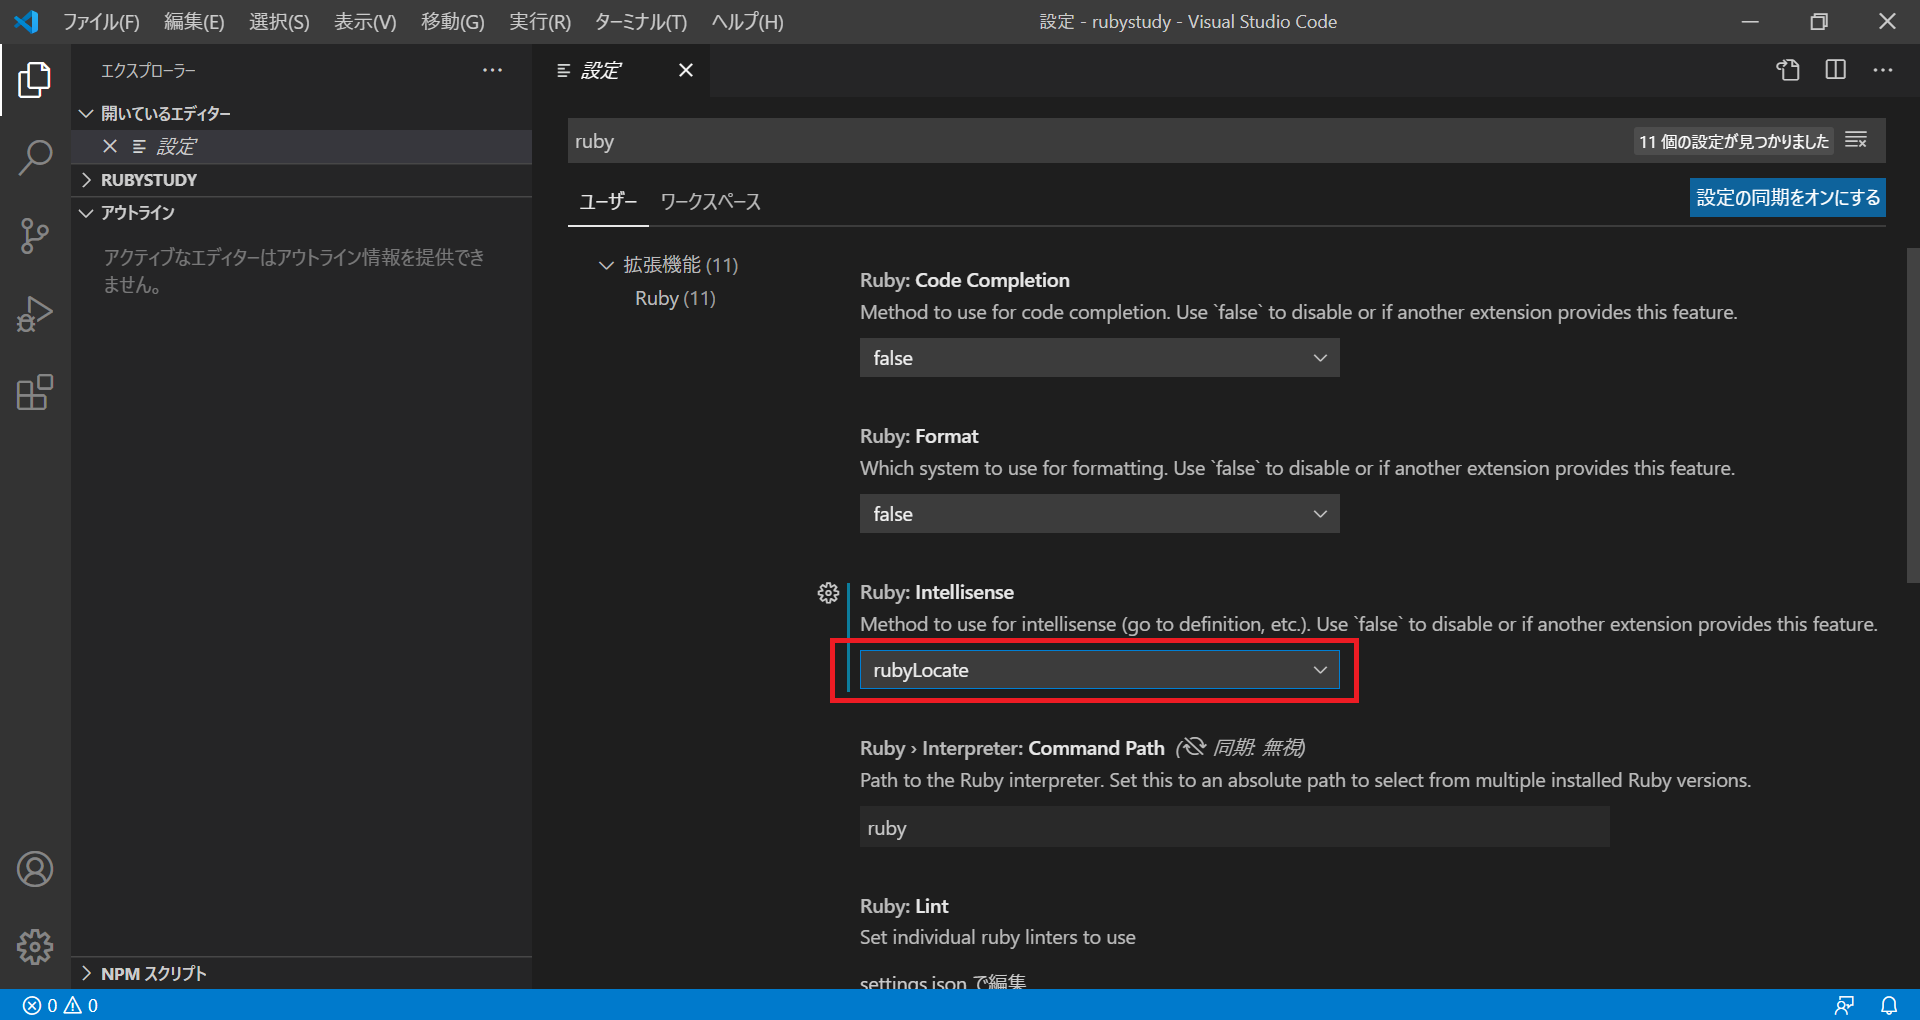Close 設定 in open editors list
The image size is (1920, 1020).
[110, 146]
